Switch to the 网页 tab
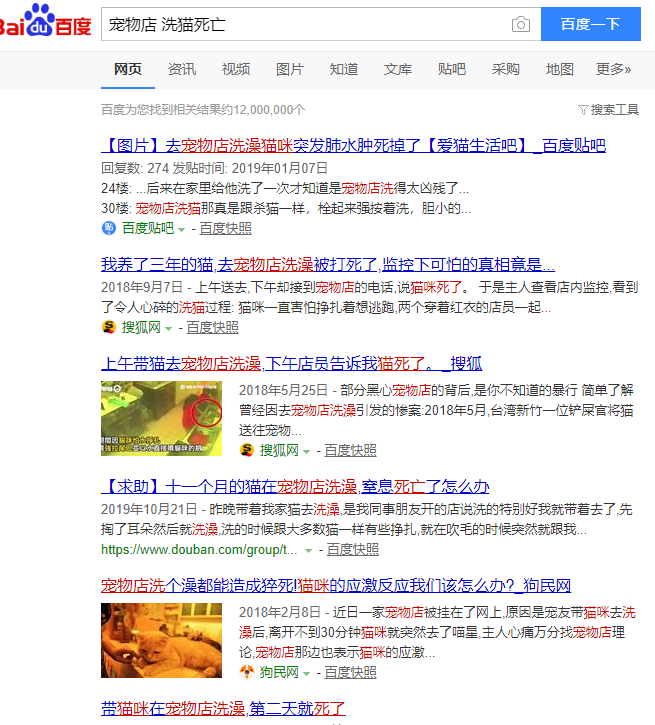Screen dimensions: 655x725 coord(128,69)
